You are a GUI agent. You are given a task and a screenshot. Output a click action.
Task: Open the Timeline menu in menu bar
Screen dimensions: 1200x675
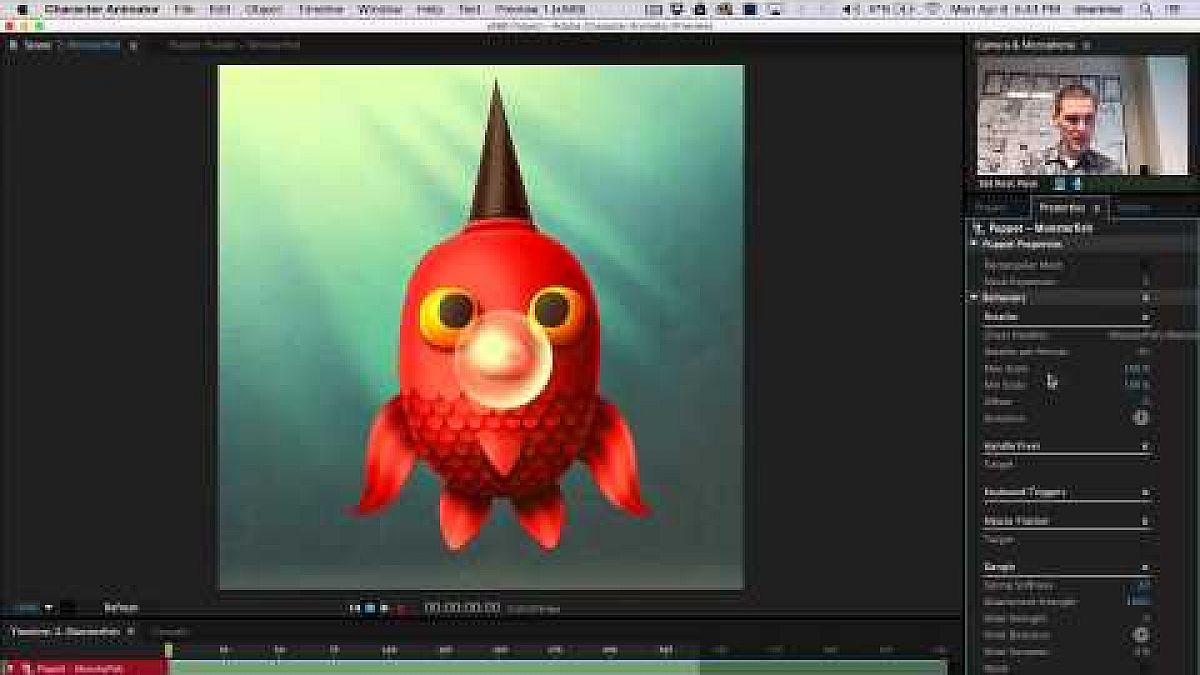pos(320,9)
